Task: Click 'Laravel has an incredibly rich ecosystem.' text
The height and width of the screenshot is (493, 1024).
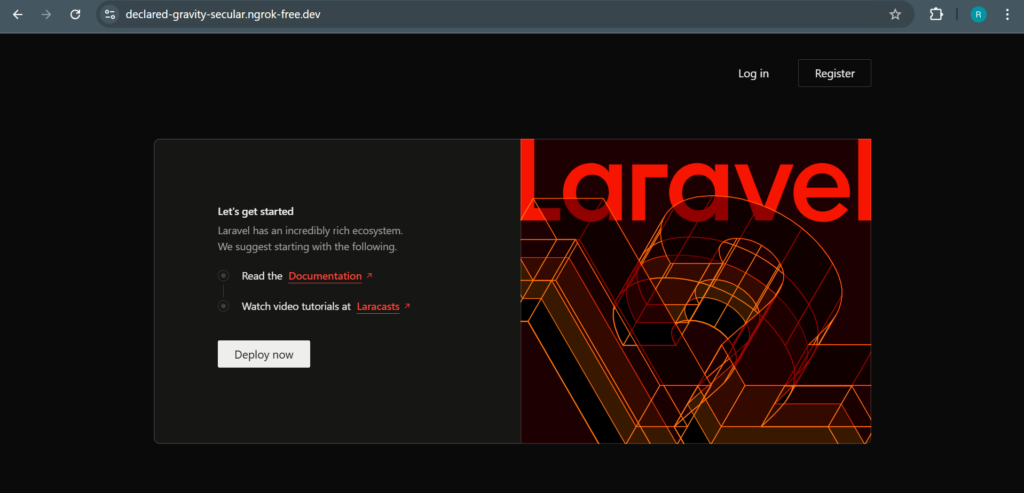Action: (310, 231)
